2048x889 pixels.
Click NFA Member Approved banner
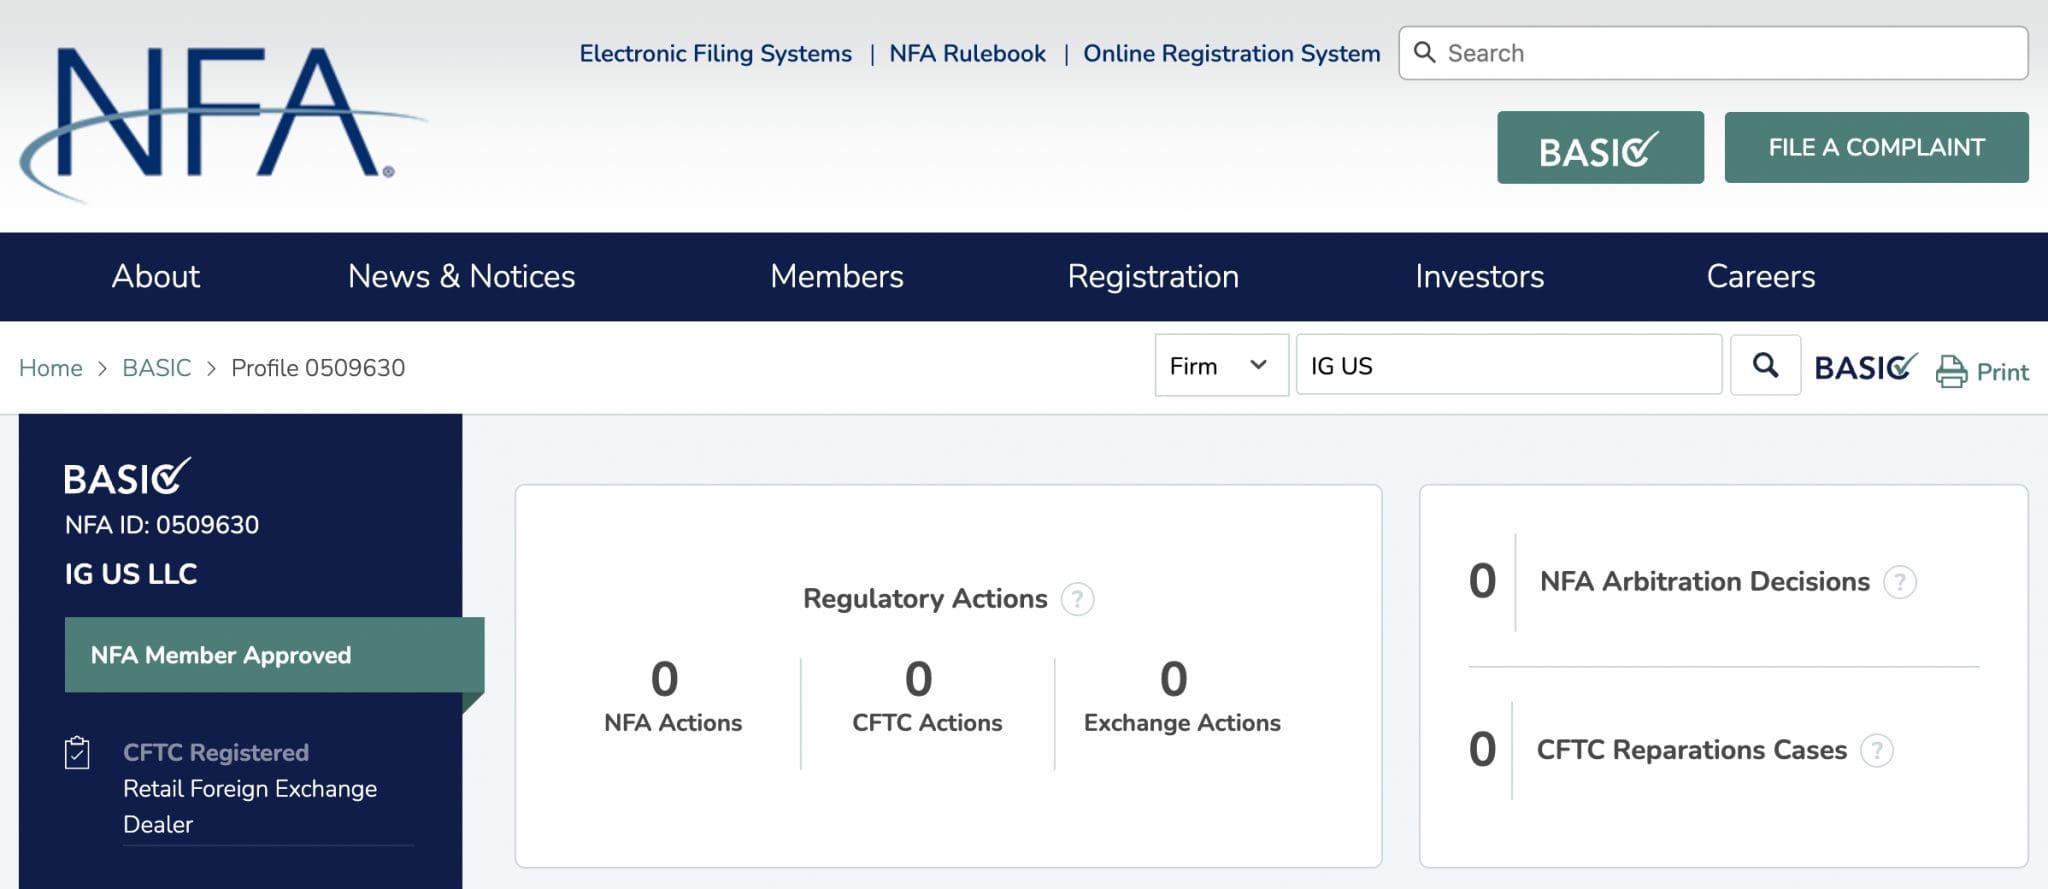click(x=274, y=655)
